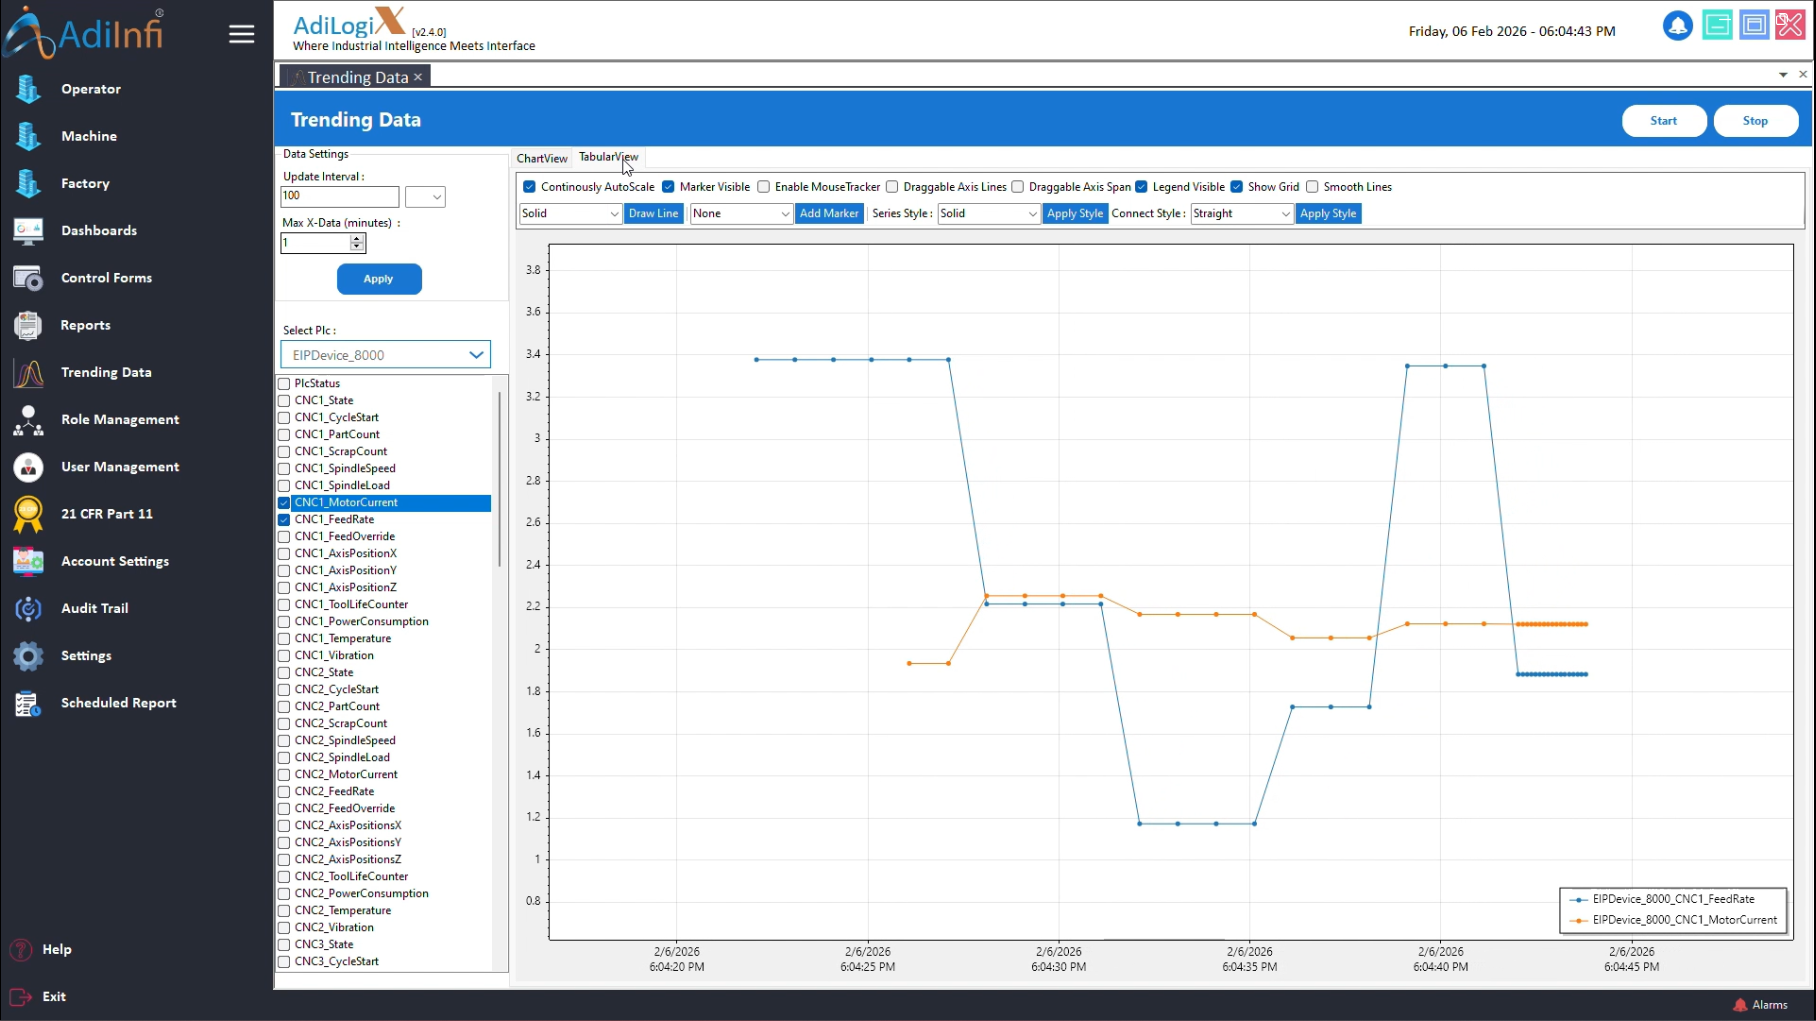Click the Role Management icon
The image size is (1816, 1021).
point(28,420)
